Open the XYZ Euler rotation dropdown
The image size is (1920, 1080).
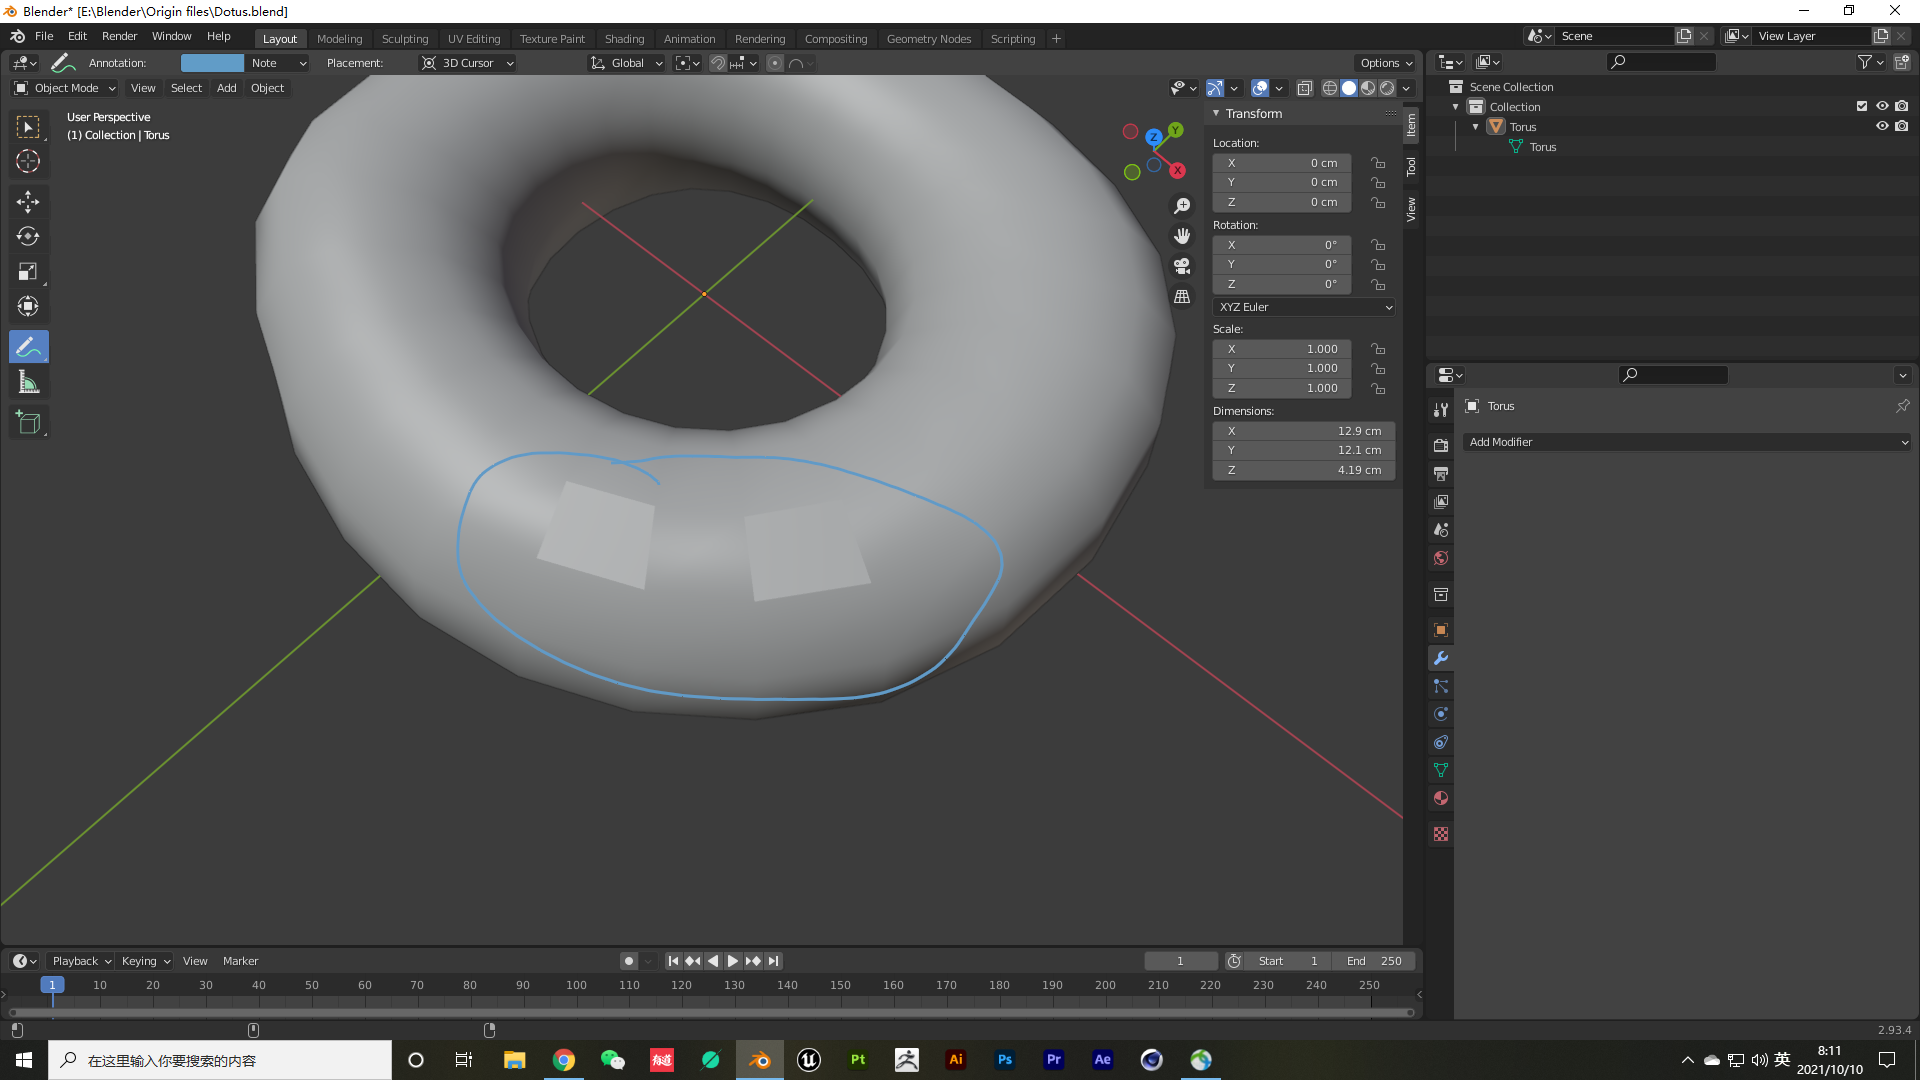coord(1302,306)
